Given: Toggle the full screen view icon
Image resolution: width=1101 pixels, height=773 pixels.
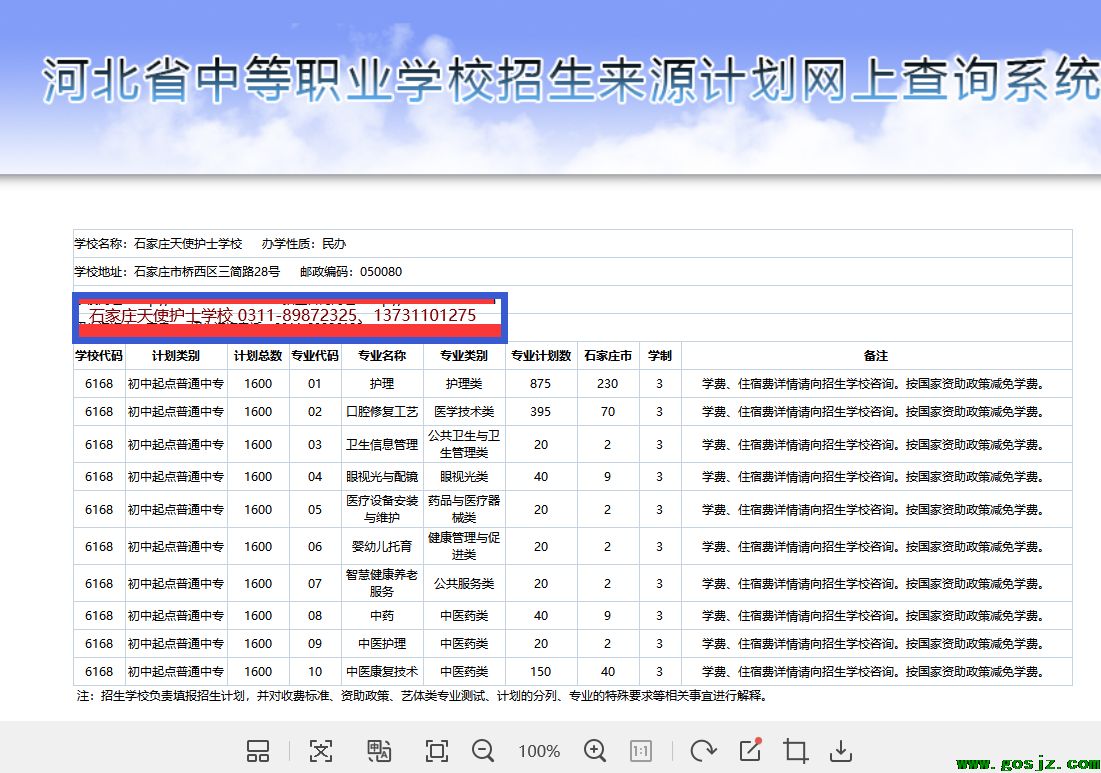Looking at the screenshot, I should pyautogui.click(x=437, y=751).
